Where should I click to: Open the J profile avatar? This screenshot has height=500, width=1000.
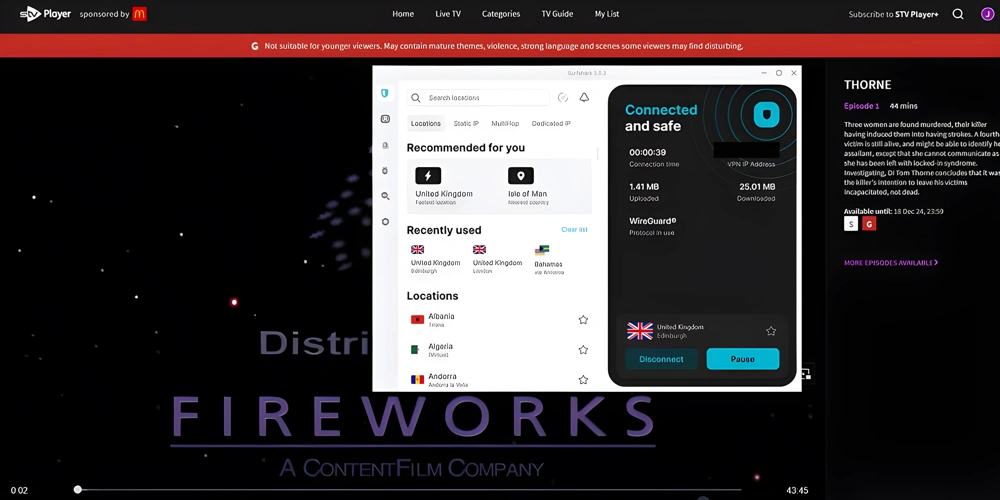[987, 13]
